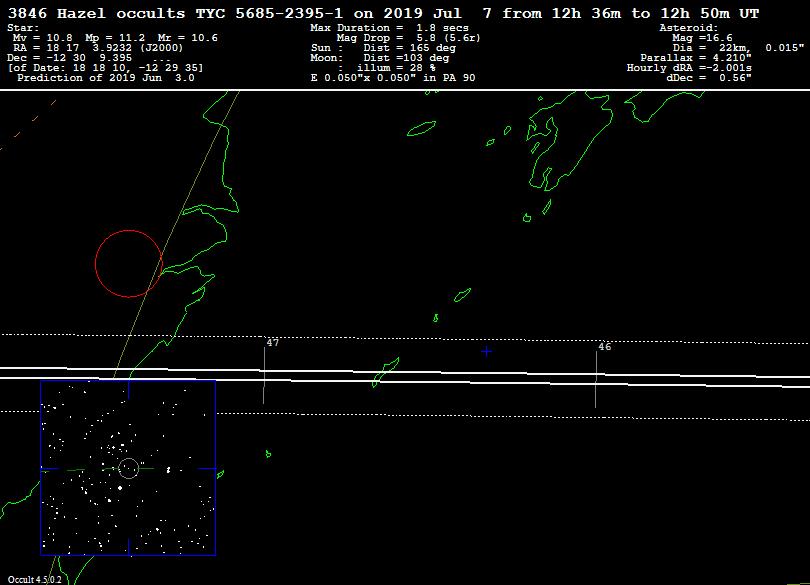This screenshot has height=585, width=810.
Task: Click the target star circle in the star chart
Action: (129, 468)
